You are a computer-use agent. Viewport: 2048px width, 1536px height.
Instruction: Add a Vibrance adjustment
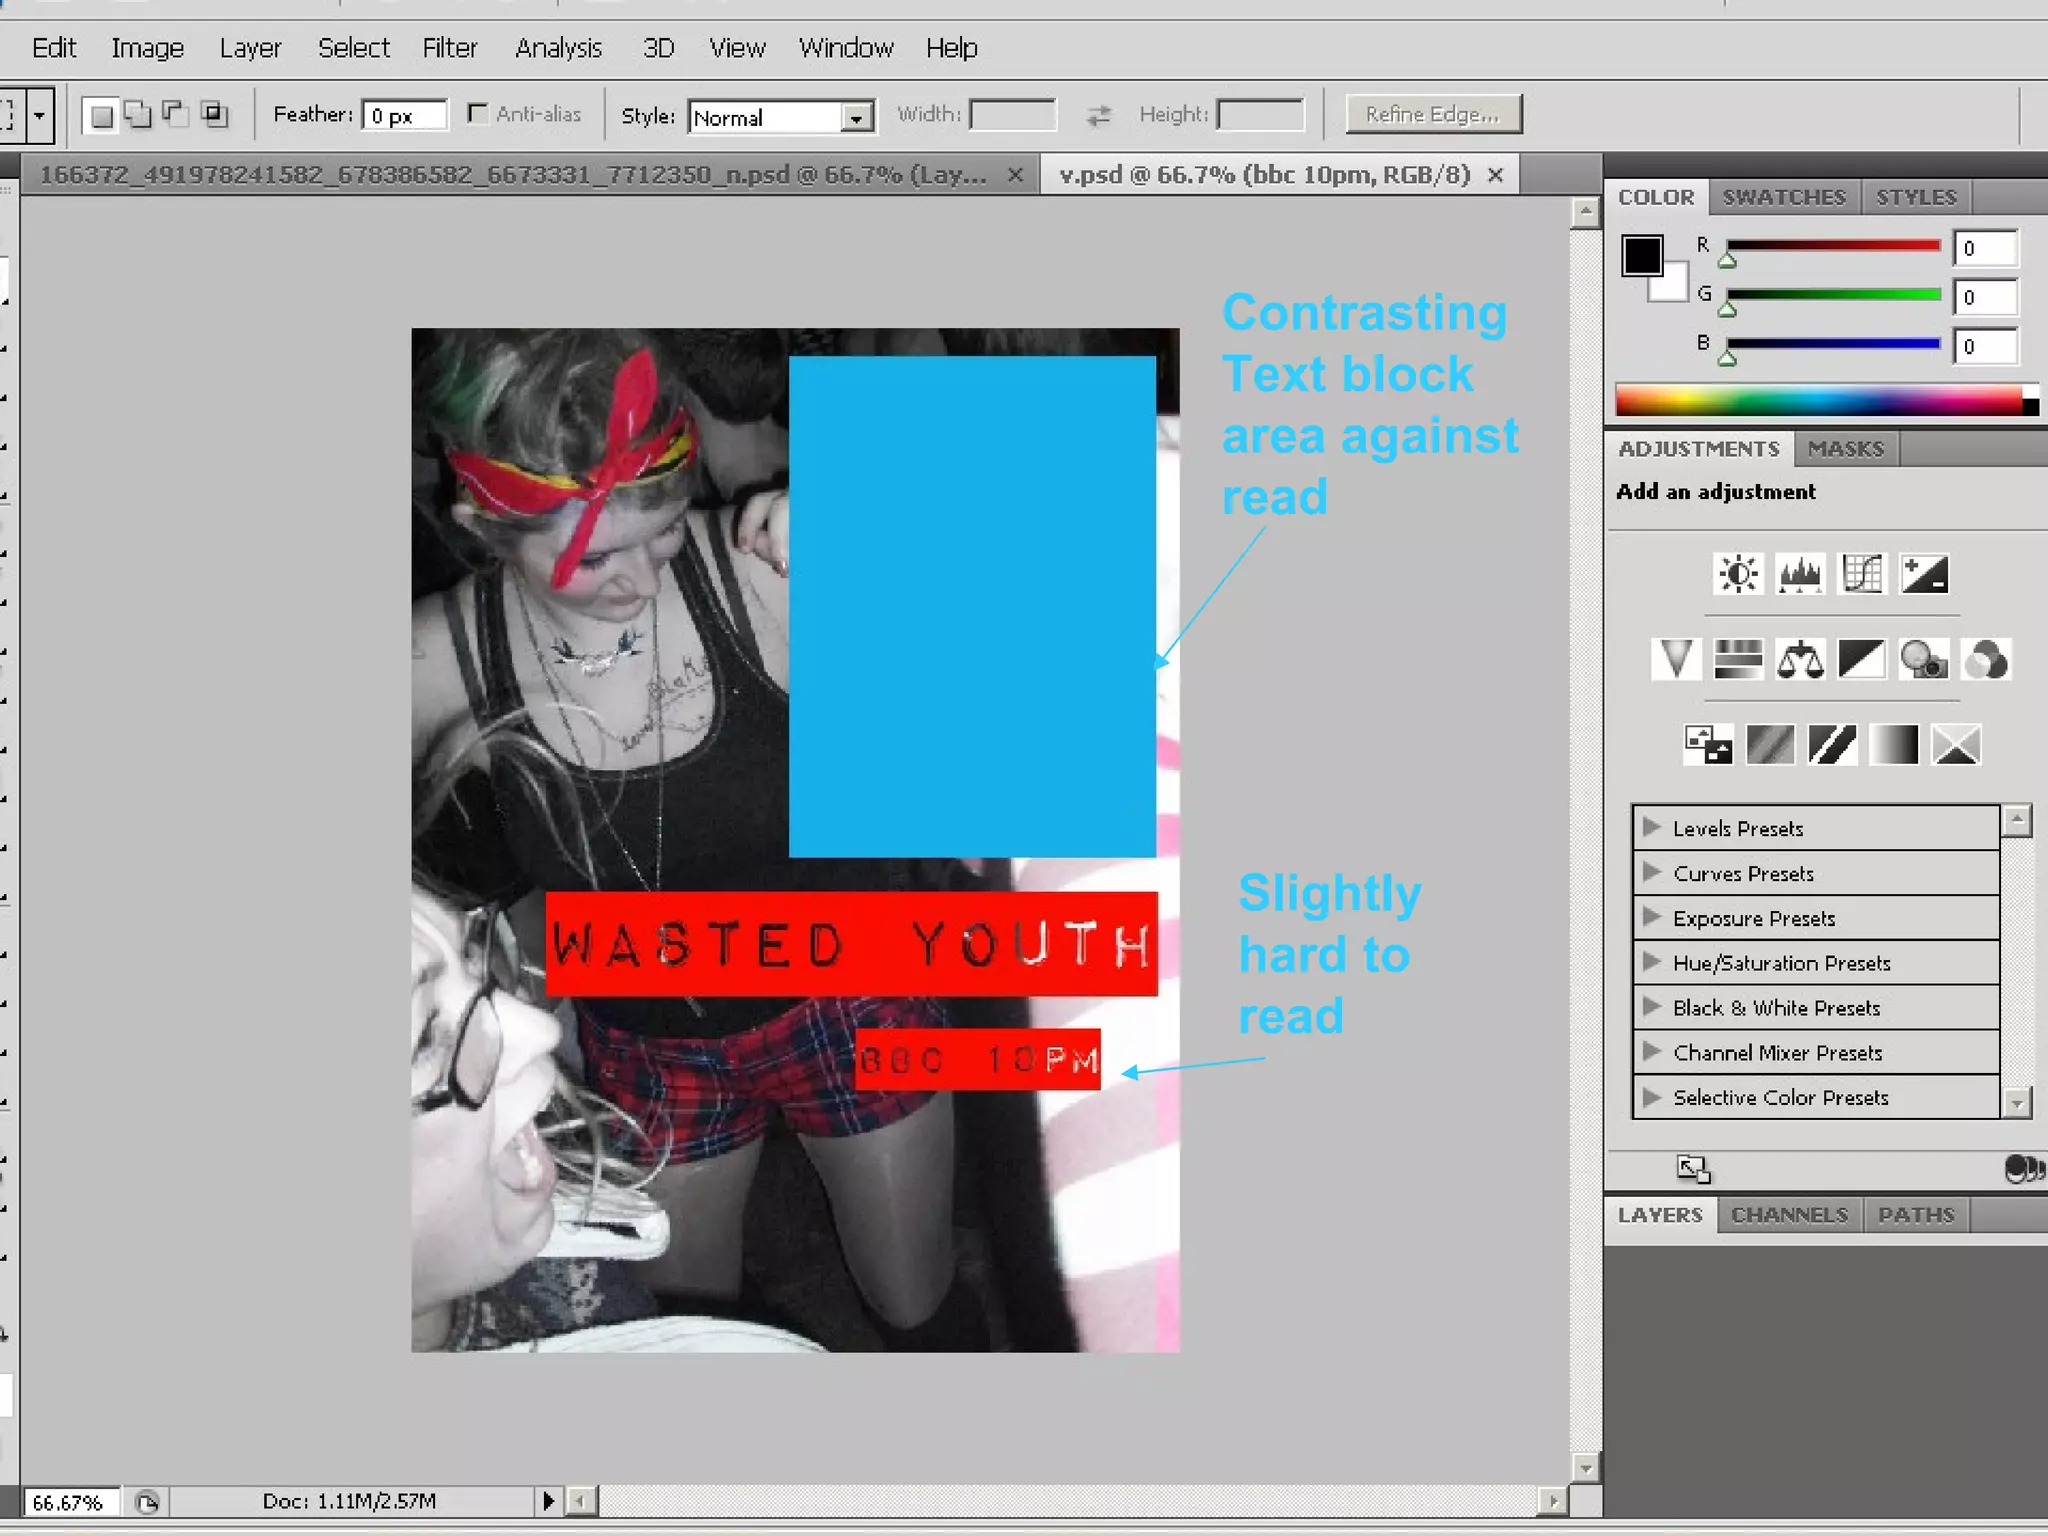coord(1676,660)
